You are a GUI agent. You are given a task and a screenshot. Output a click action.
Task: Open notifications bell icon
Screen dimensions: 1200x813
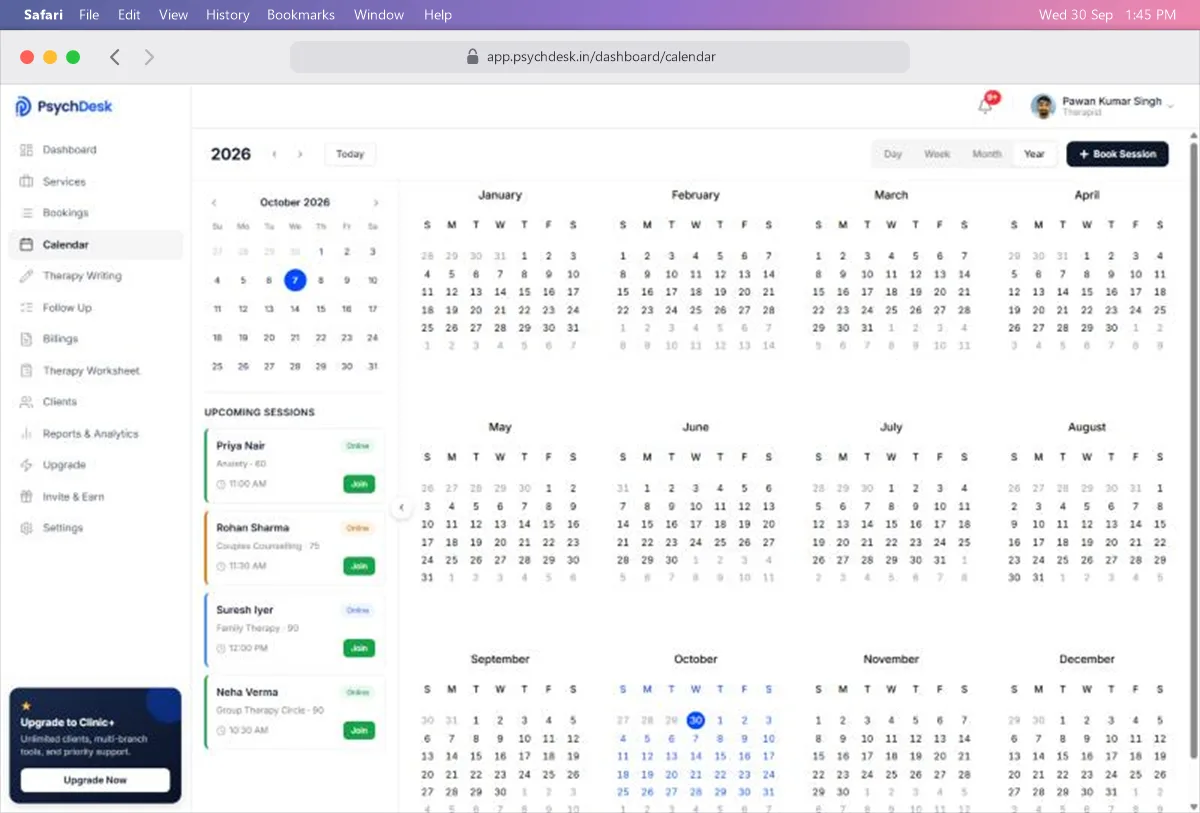click(x=986, y=105)
